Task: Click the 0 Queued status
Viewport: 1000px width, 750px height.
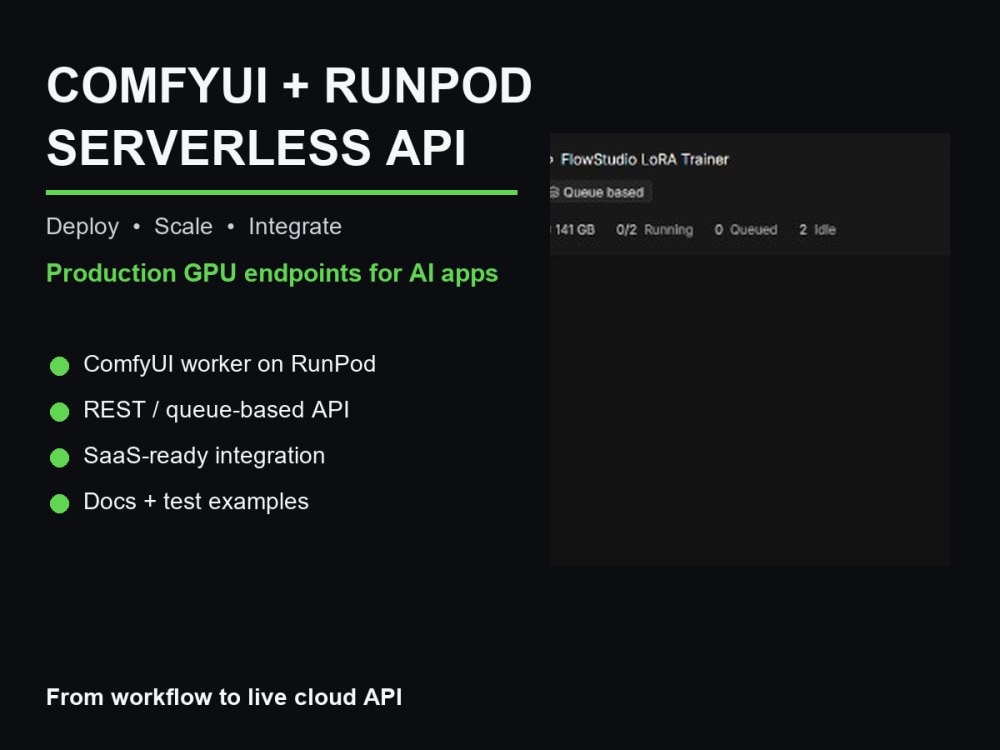Action: click(746, 230)
